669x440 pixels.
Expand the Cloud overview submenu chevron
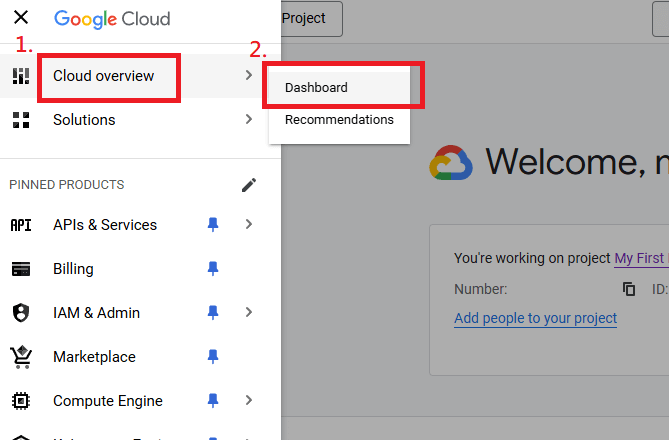point(249,76)
